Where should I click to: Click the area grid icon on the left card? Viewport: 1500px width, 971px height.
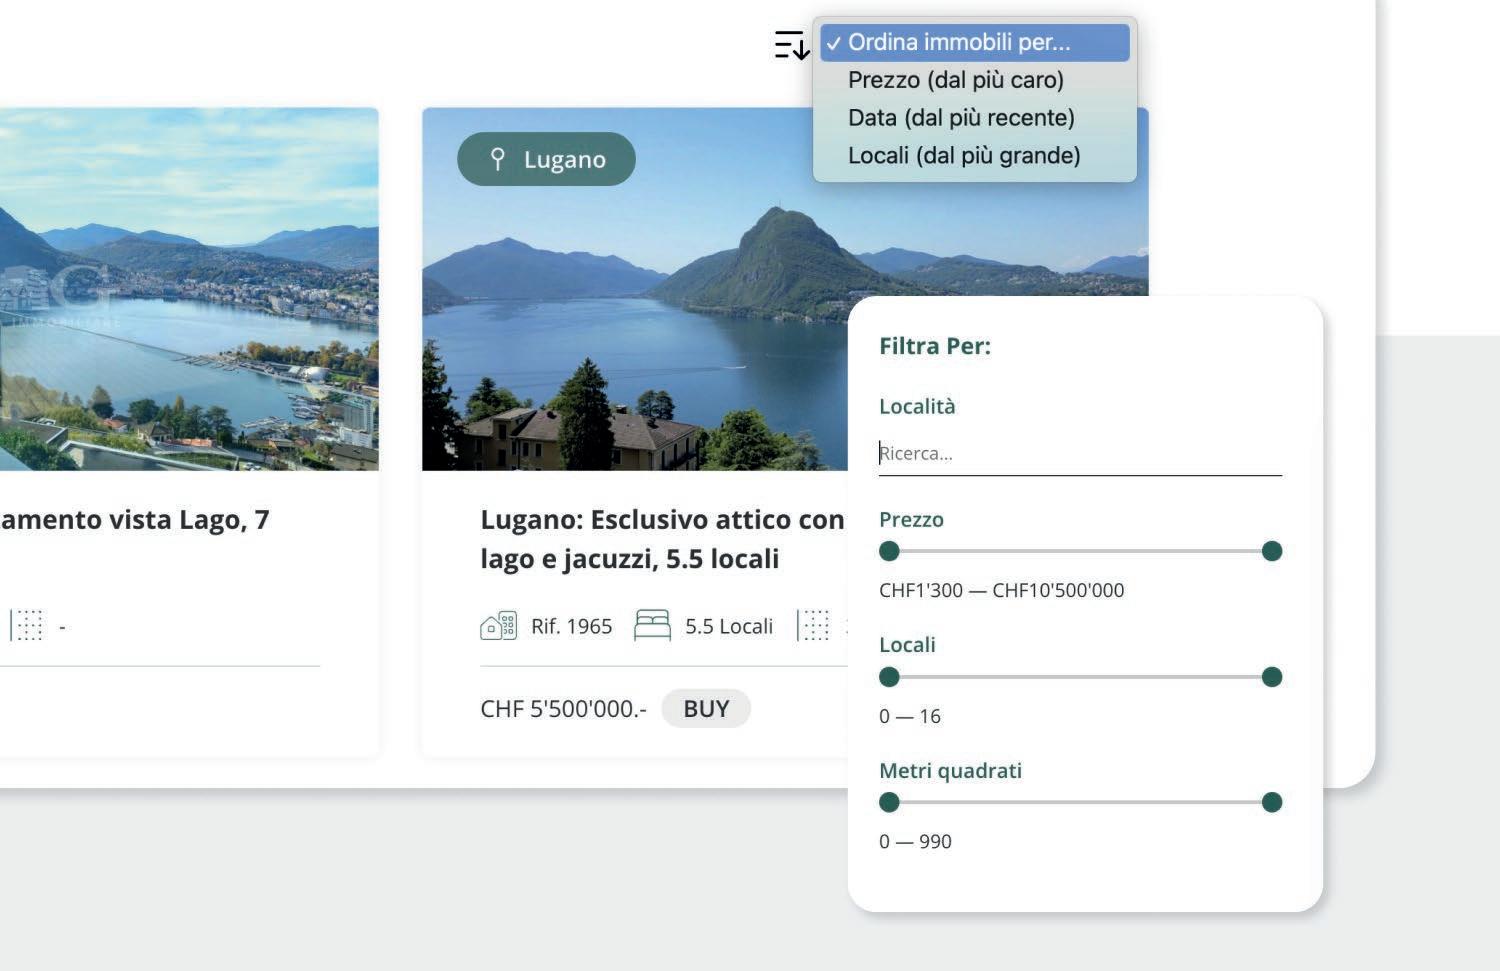coord(28,626)
